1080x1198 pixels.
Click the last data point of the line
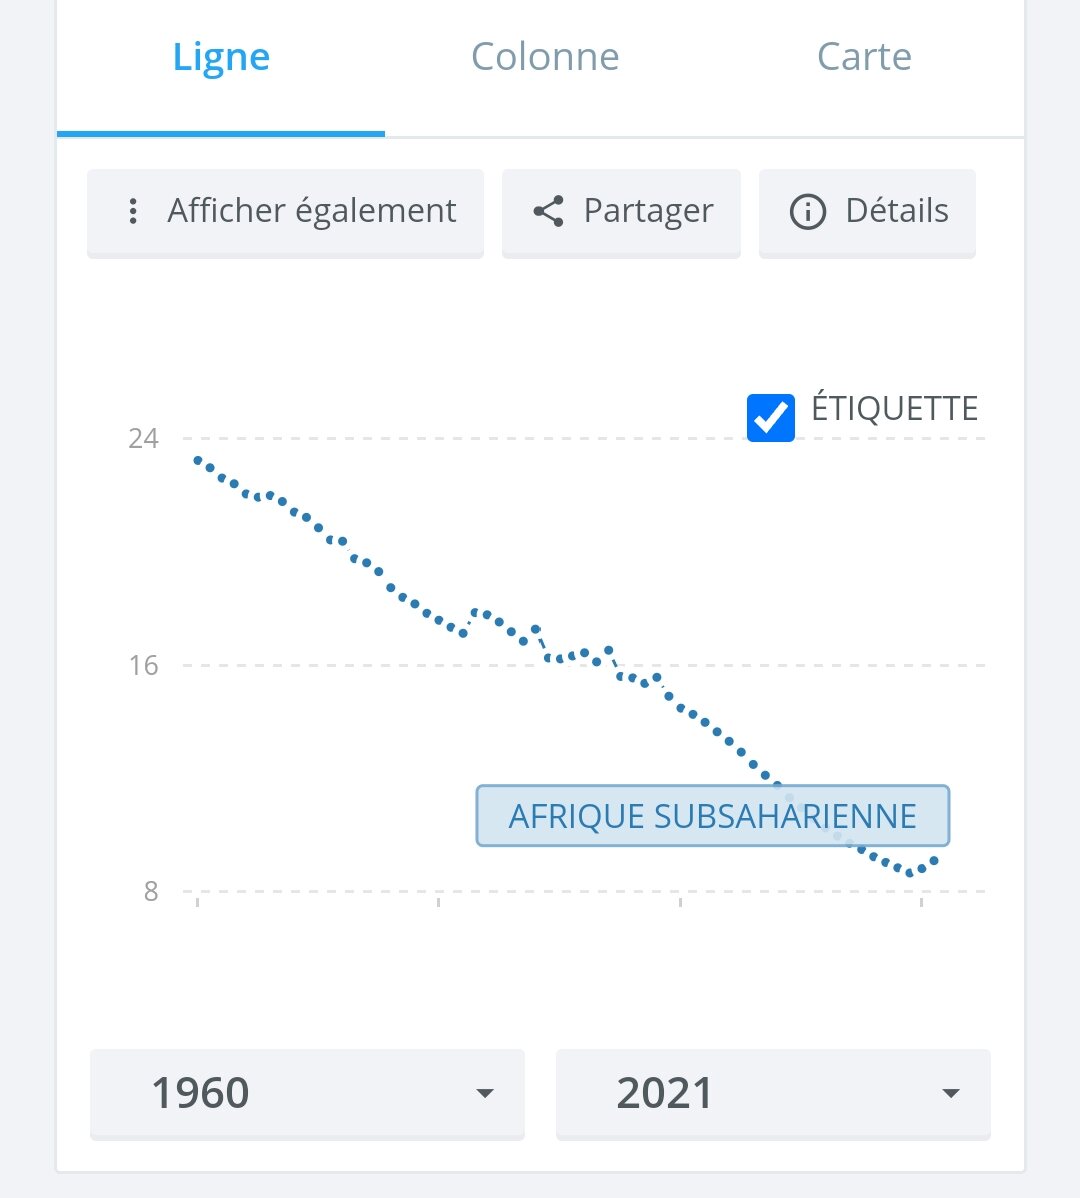coord(934,860)
